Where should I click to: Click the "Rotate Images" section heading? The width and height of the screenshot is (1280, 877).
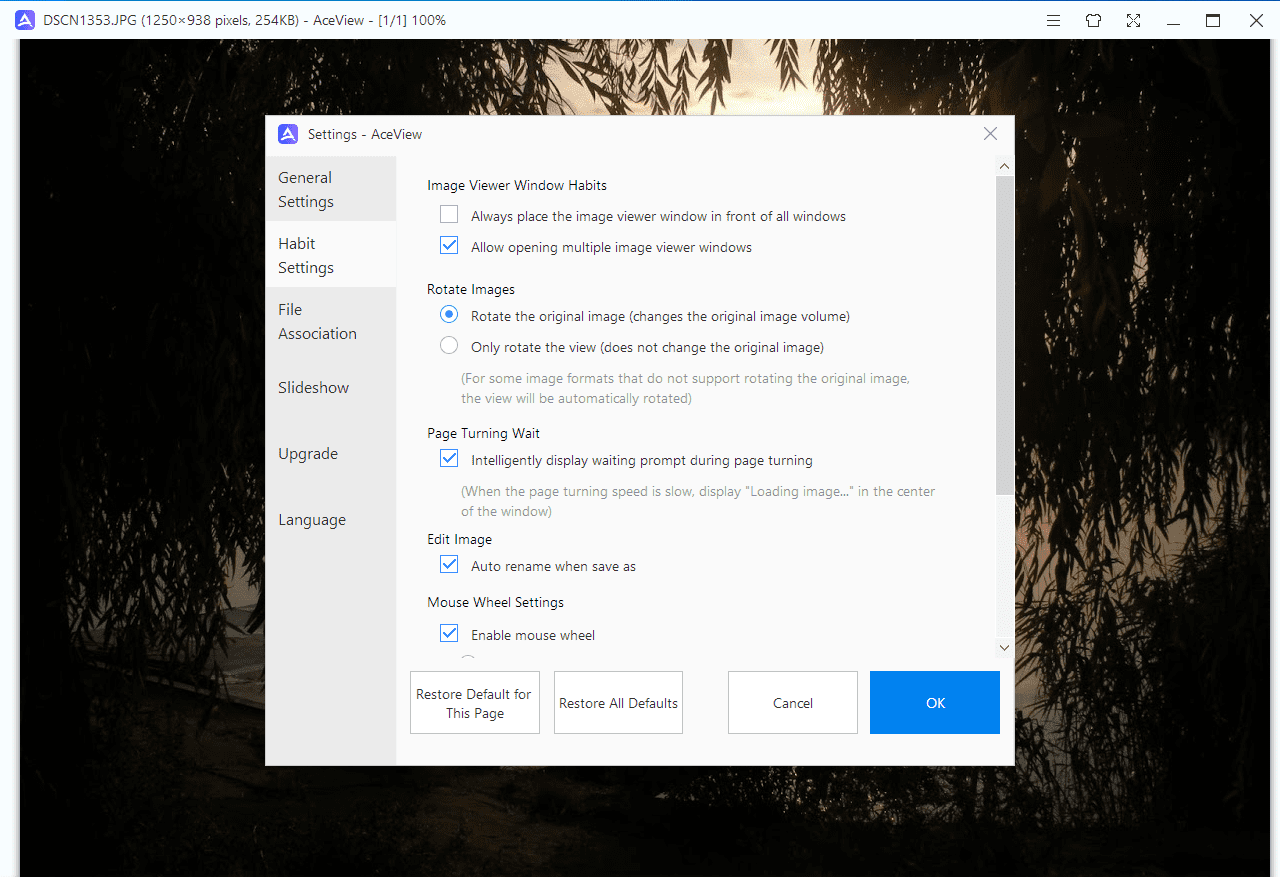(x=471, y=289)
